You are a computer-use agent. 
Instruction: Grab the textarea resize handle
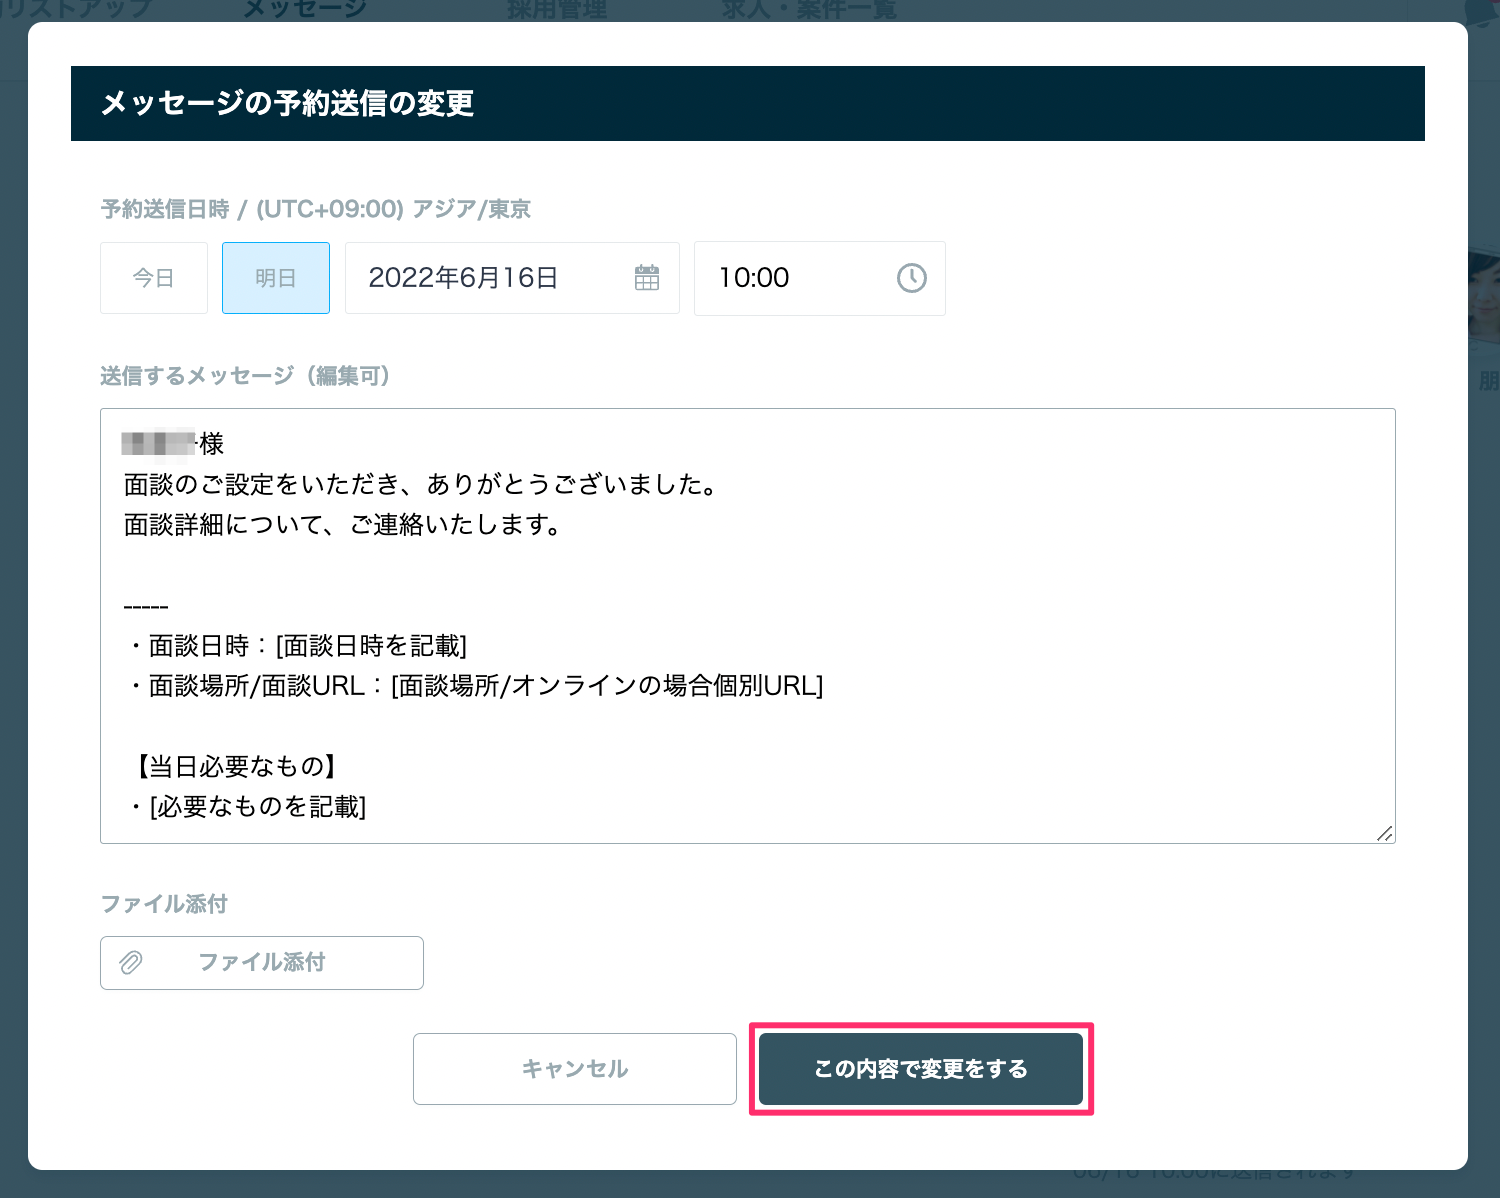coord(1384,833)
